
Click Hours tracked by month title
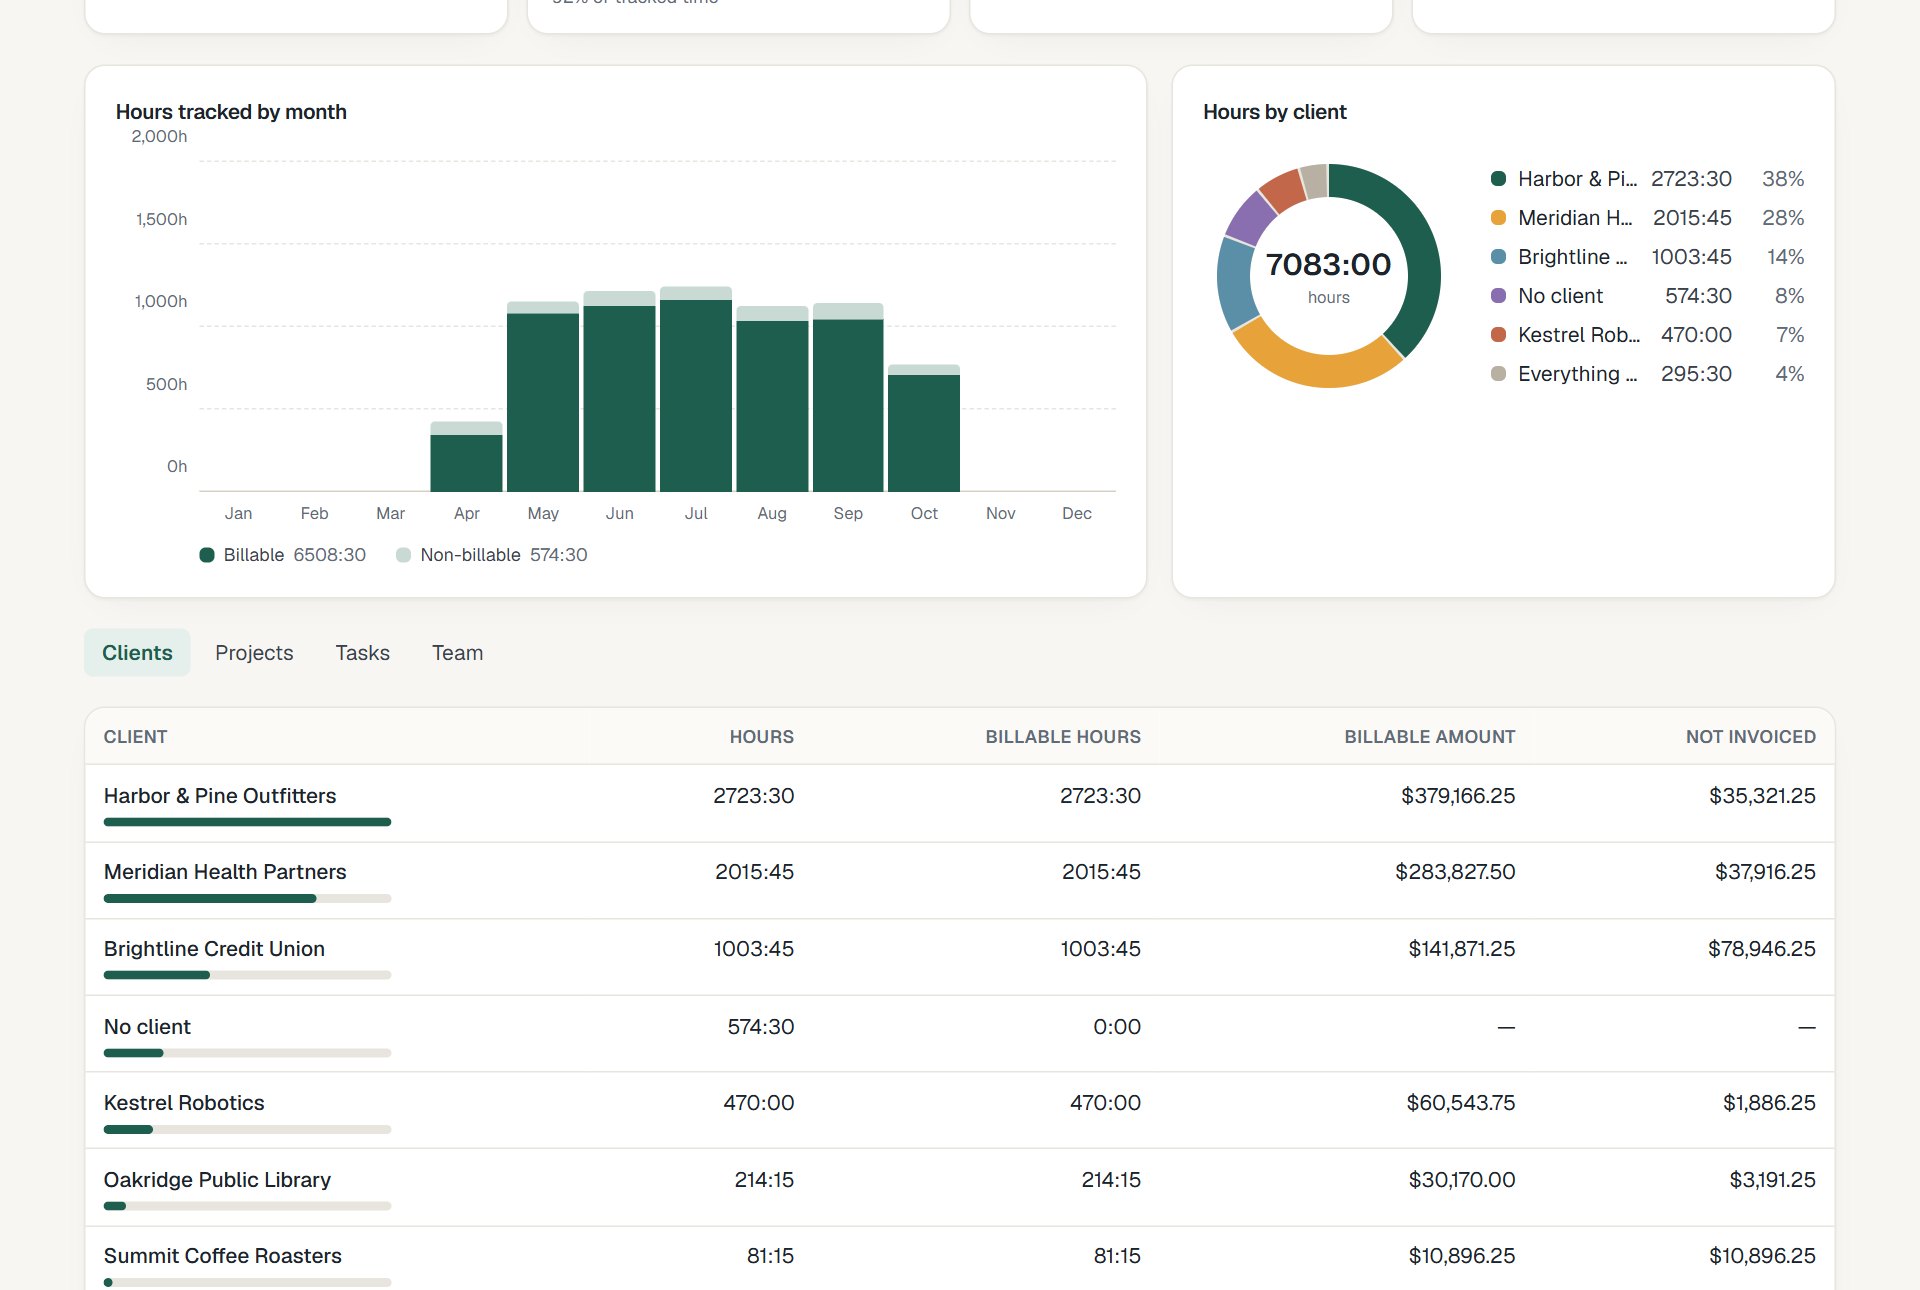tap(231, 112)
